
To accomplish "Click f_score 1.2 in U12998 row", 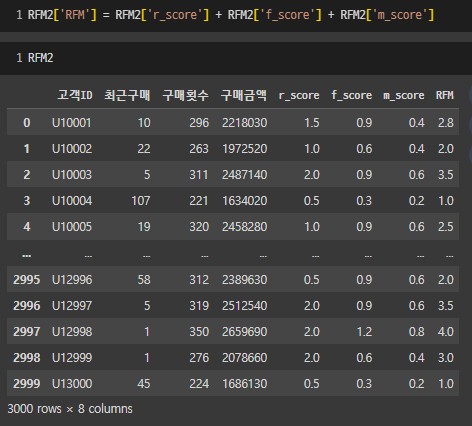I will (x=364, y=332).
